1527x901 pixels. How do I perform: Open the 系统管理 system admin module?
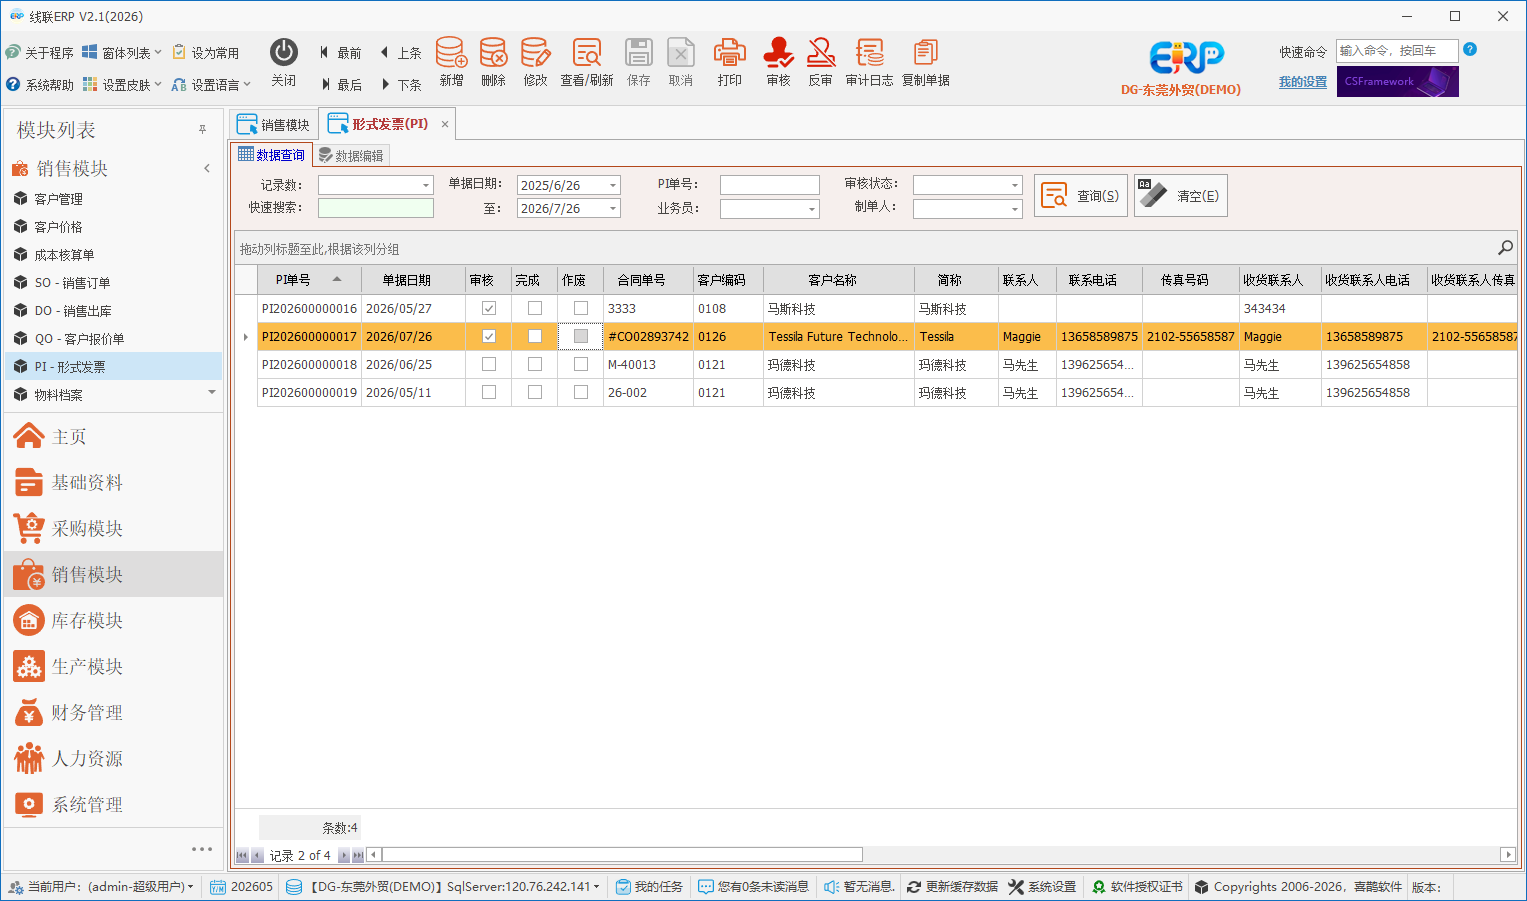pos(113,804)
